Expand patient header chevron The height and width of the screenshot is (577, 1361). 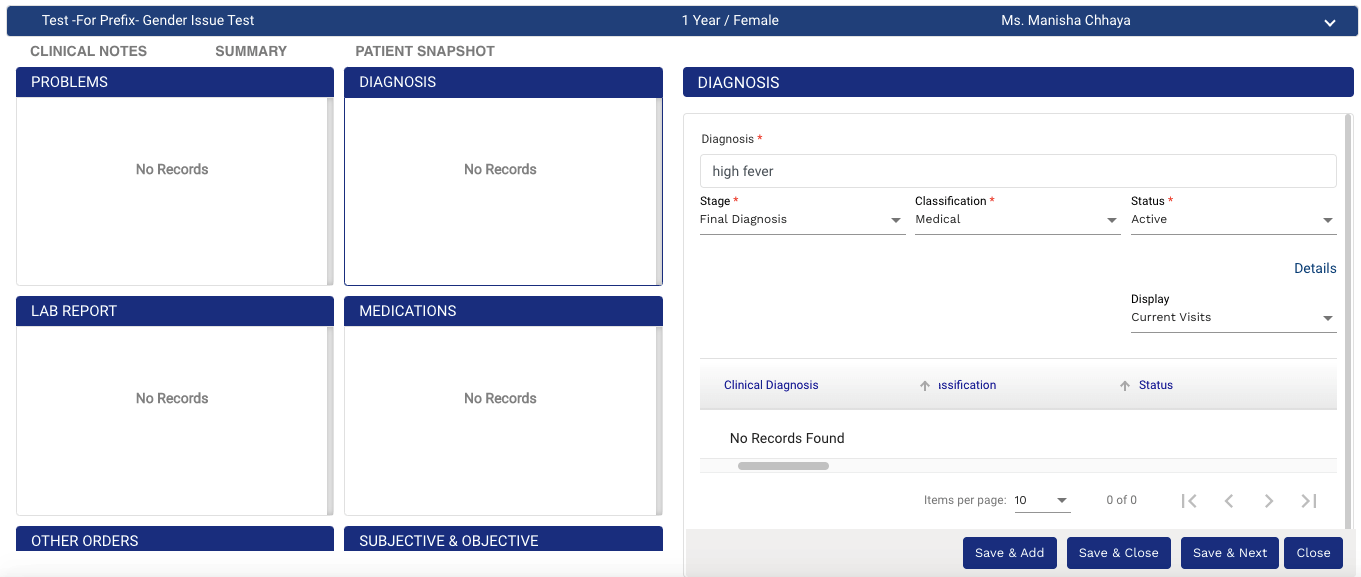coord(1329,23)
